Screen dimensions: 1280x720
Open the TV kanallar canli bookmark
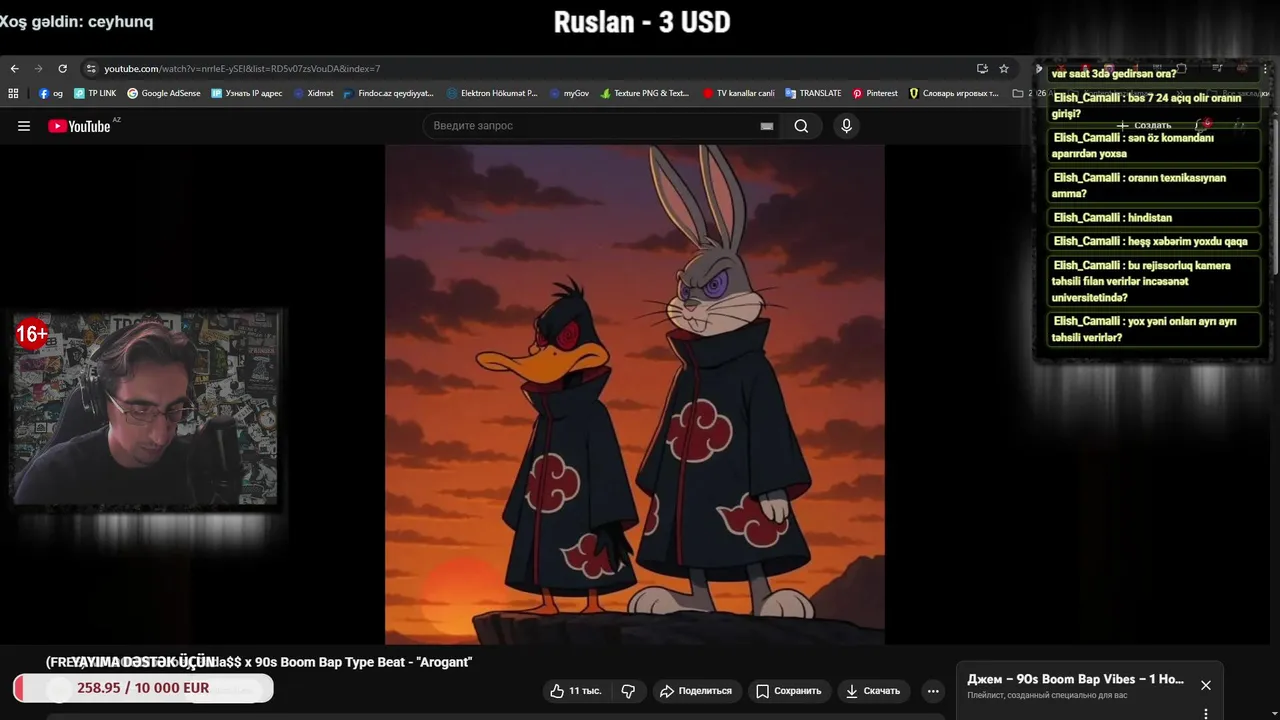pos(738,93)
